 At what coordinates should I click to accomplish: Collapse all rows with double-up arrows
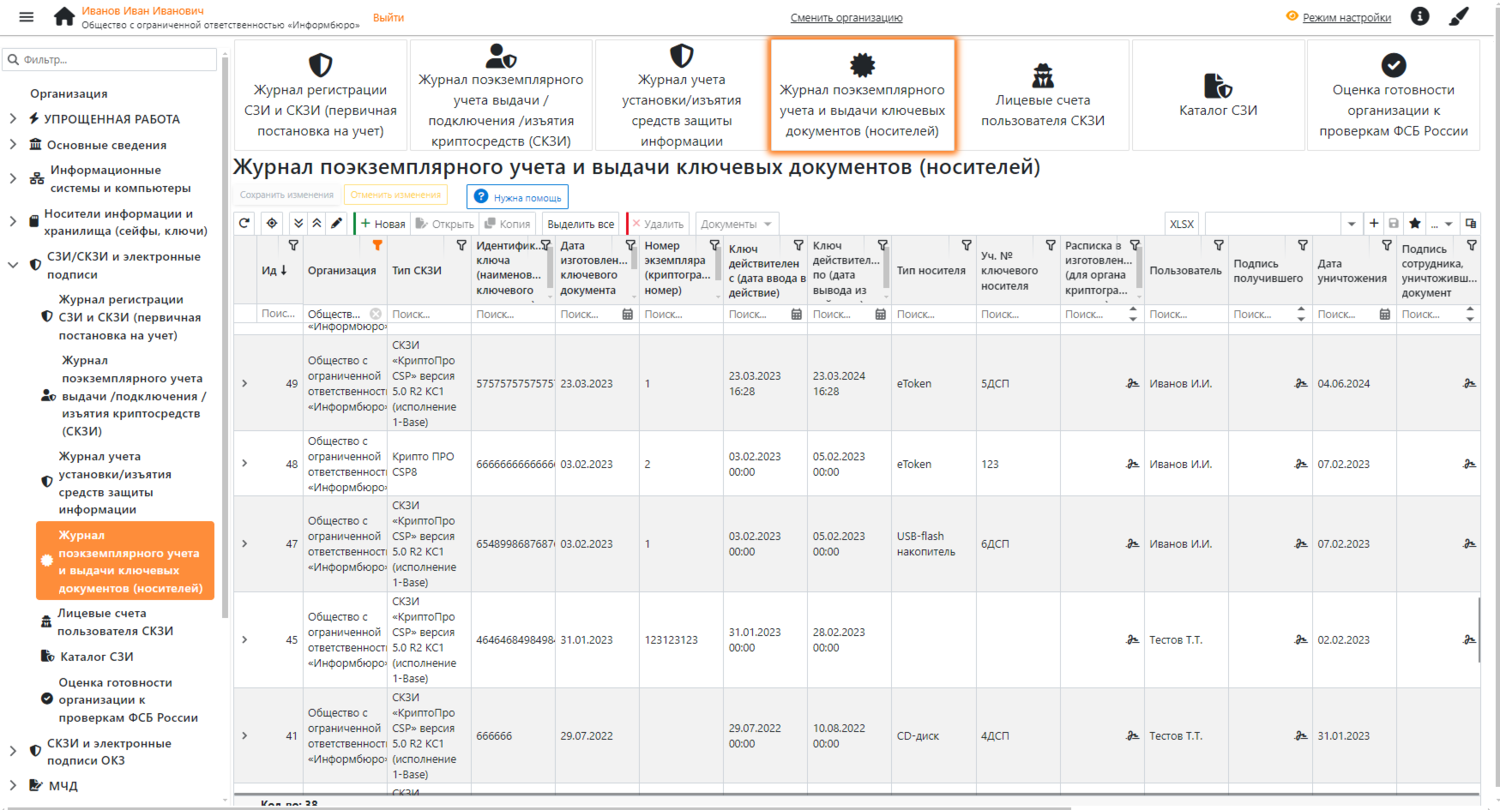click(x=317, y=224)
